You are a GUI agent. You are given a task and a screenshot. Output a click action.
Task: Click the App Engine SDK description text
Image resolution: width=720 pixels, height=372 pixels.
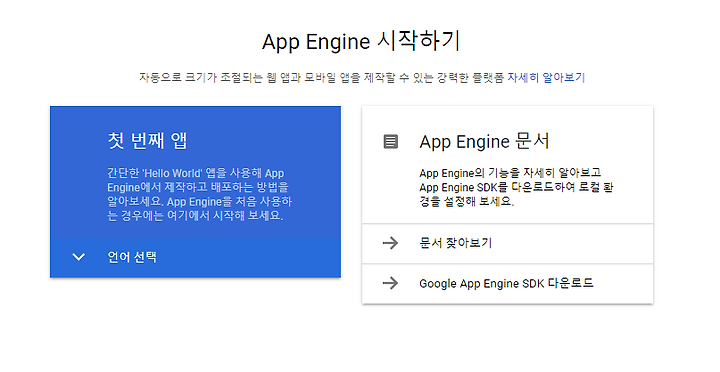tap(517, 187)
